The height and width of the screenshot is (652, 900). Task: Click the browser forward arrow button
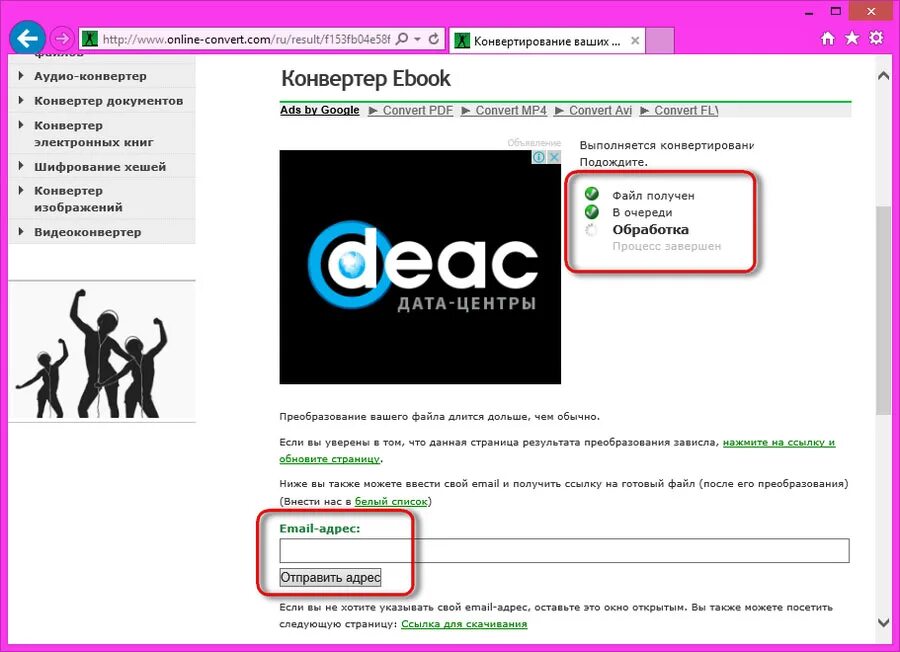point(61,39)
